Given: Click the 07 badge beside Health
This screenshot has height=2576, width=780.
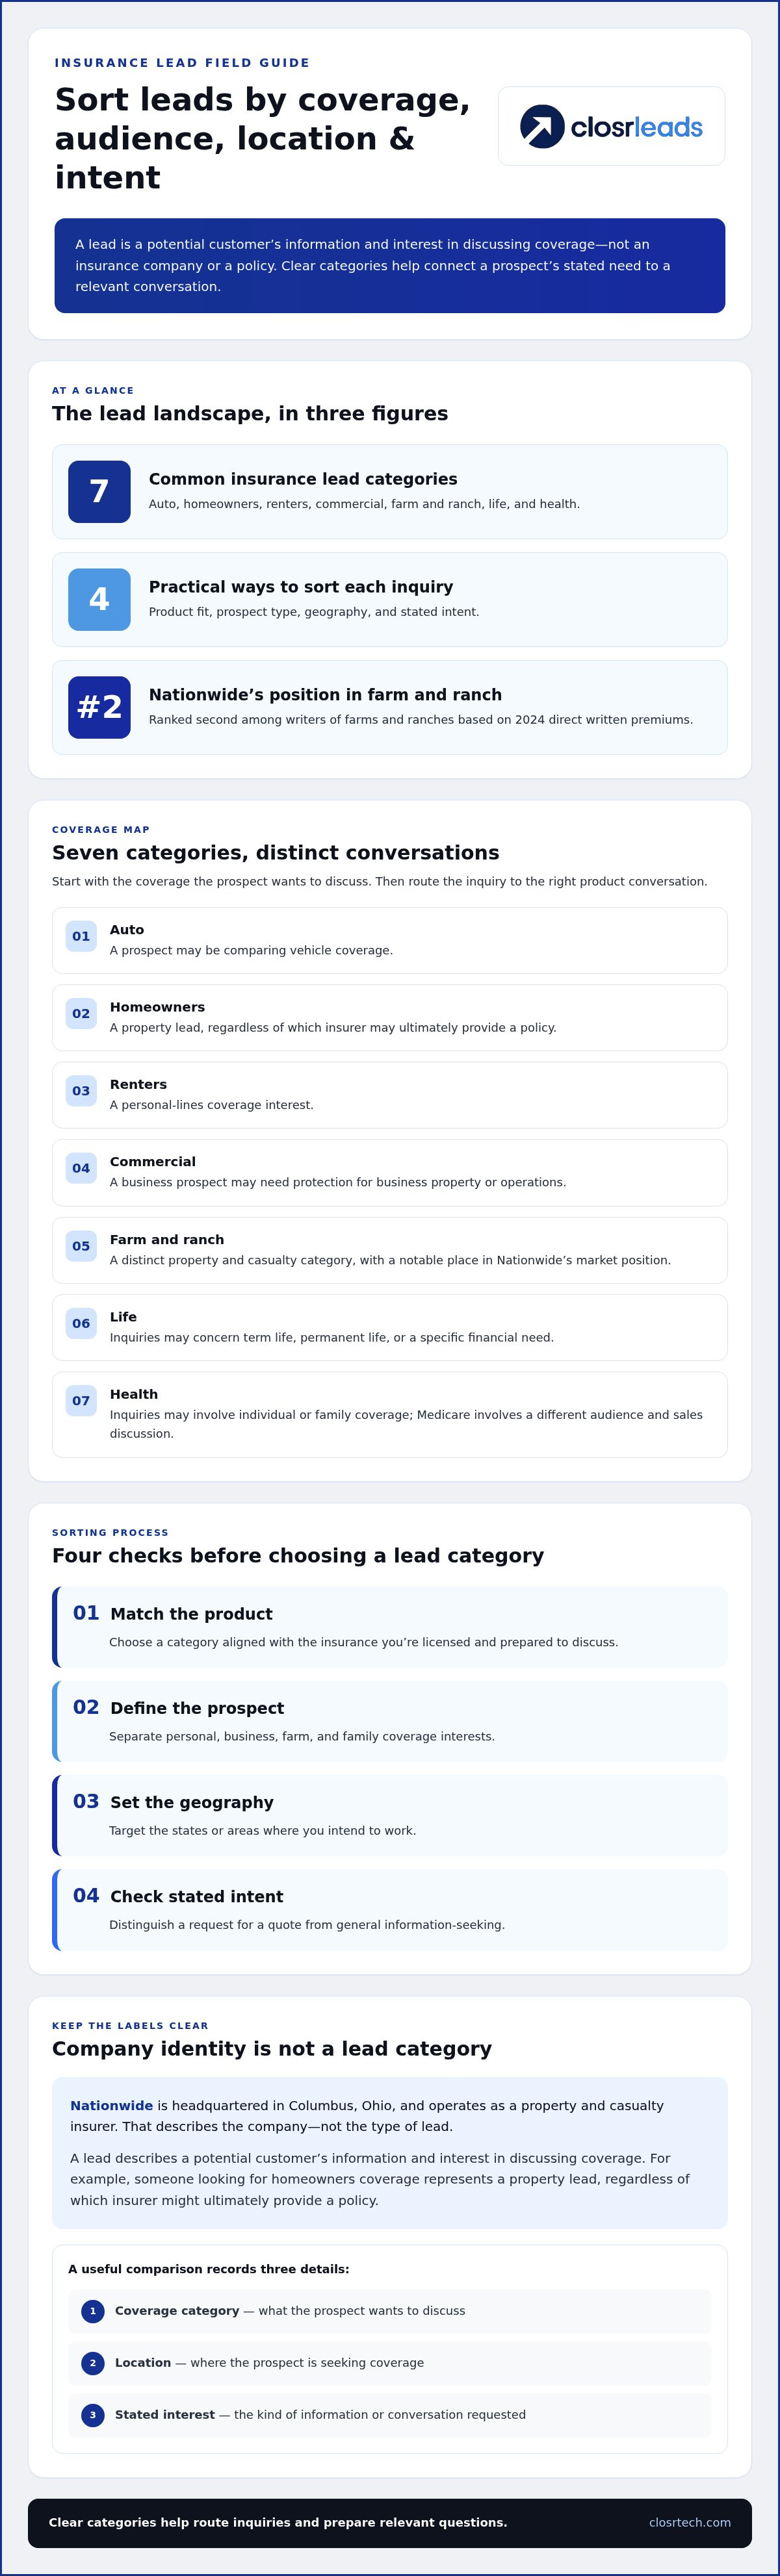Looking at the screenshot, I should coord(81,1401).
